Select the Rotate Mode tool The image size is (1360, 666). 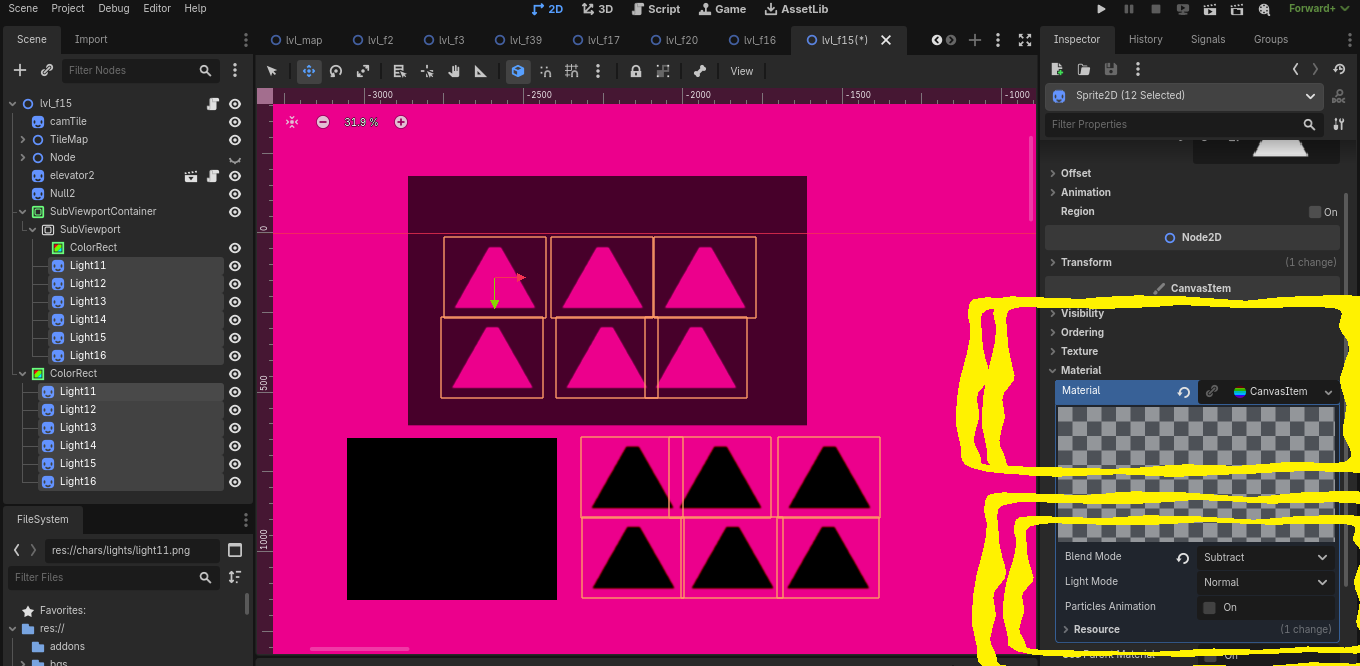pos(336,71)
